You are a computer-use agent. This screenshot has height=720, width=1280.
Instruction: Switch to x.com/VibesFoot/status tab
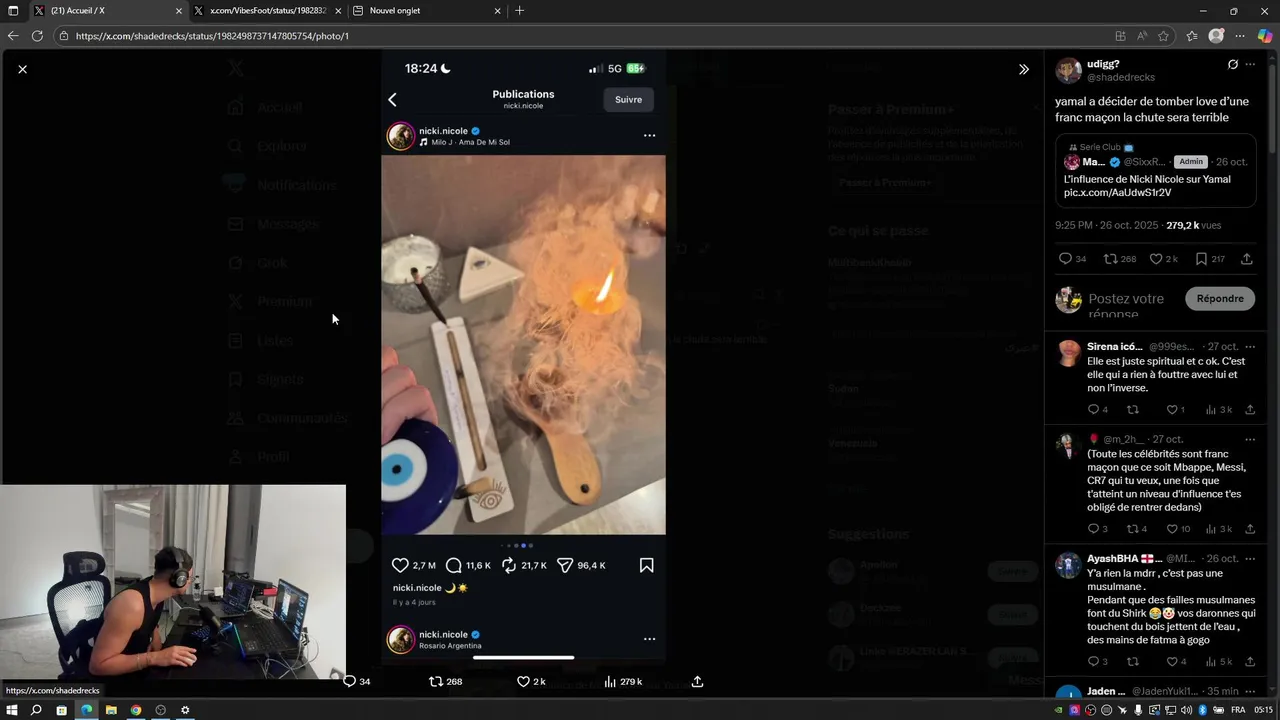tap(268, 11)
